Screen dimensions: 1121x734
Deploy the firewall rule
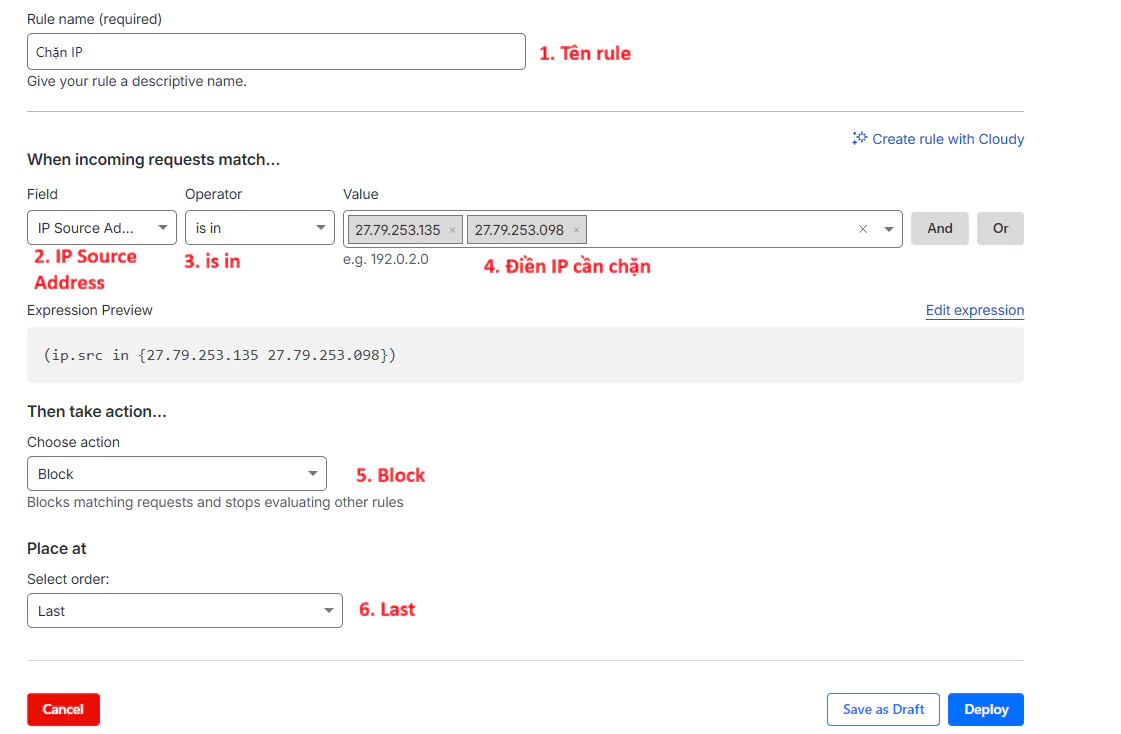pos(985,709)
